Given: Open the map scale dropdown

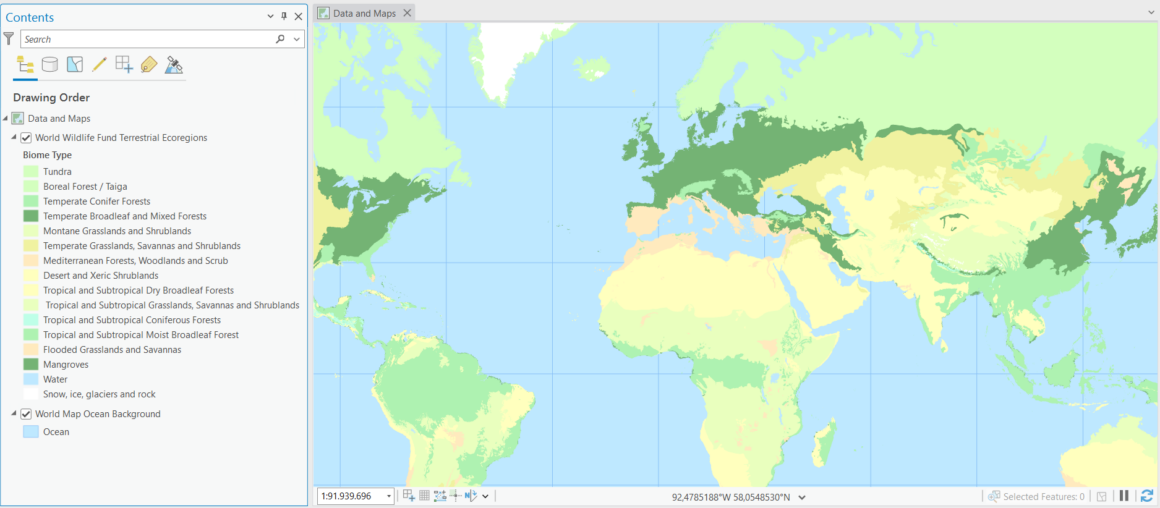Looking at the screenshot, I should click(x=390, y=496).
